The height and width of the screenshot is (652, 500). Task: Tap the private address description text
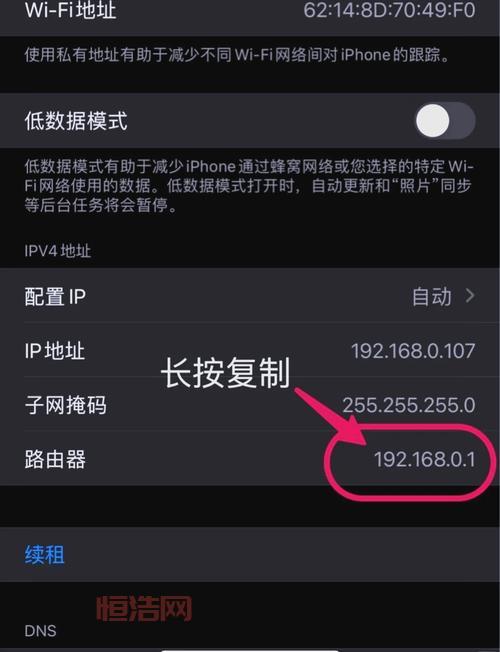(x=237, y=55)
